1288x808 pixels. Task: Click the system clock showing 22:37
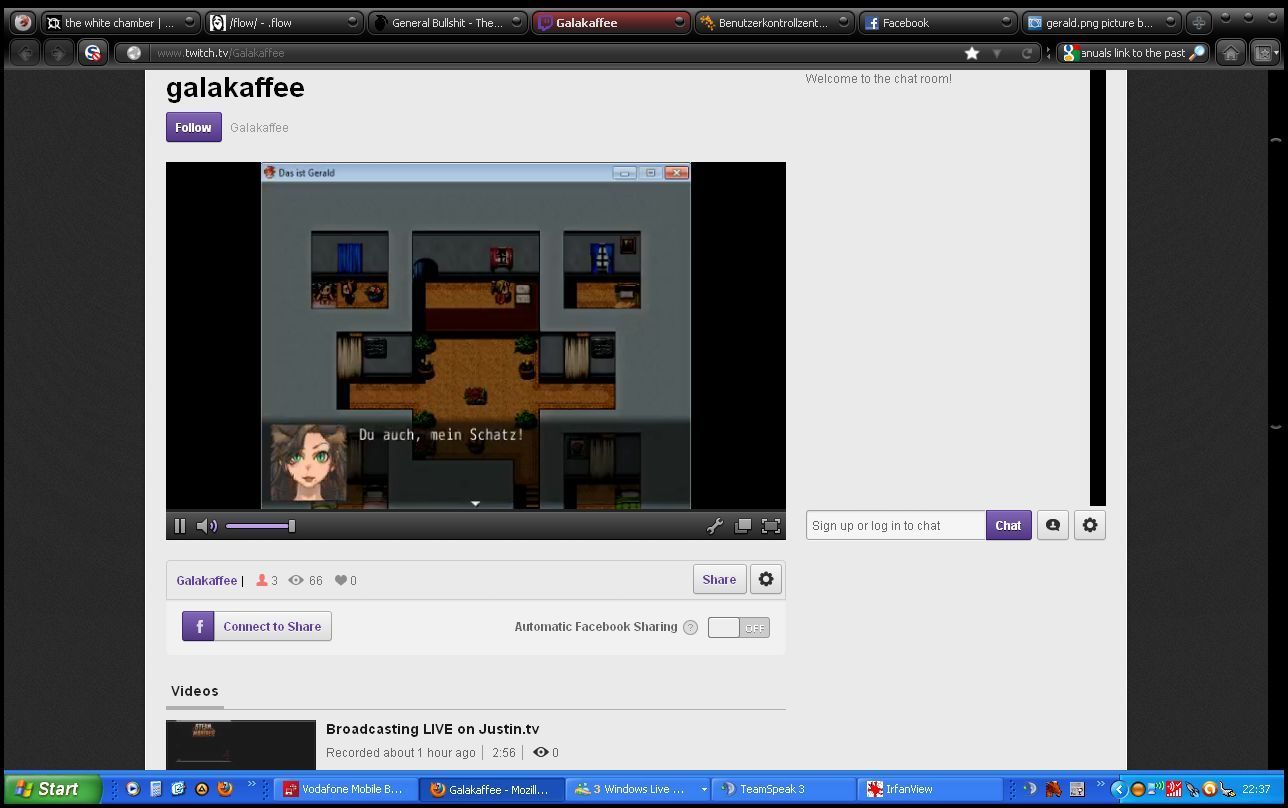pyautogui.click(x=1256, y=789)
